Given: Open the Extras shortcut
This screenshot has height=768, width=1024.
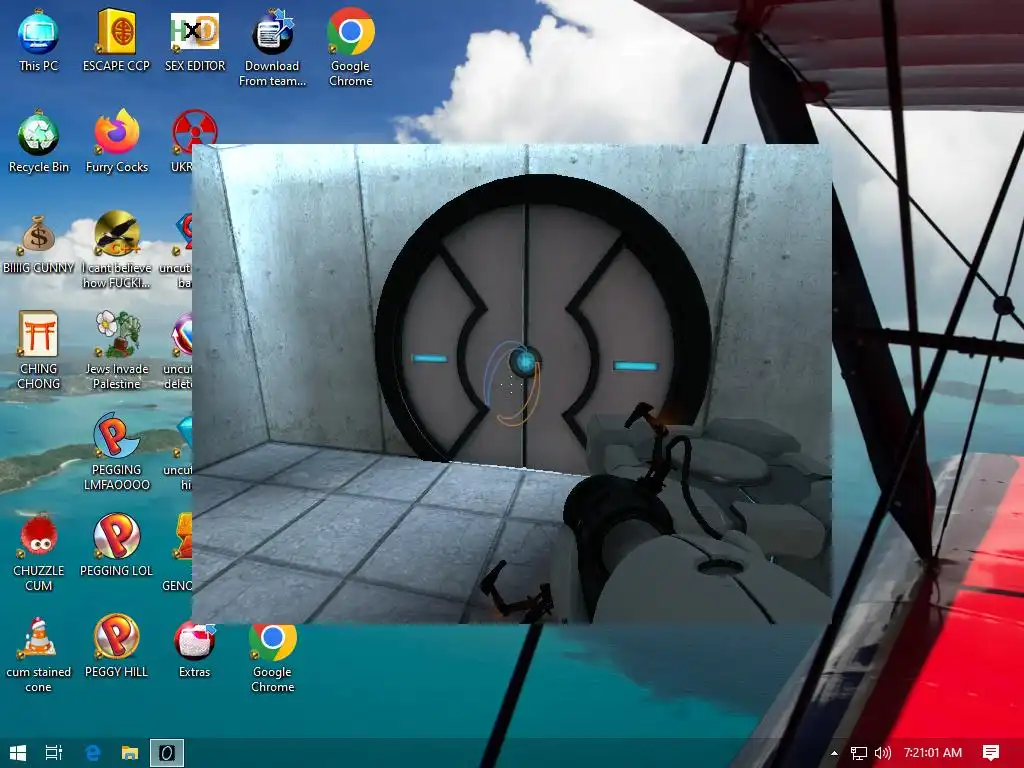Looking at the screenshot, I should click(195, 652).
